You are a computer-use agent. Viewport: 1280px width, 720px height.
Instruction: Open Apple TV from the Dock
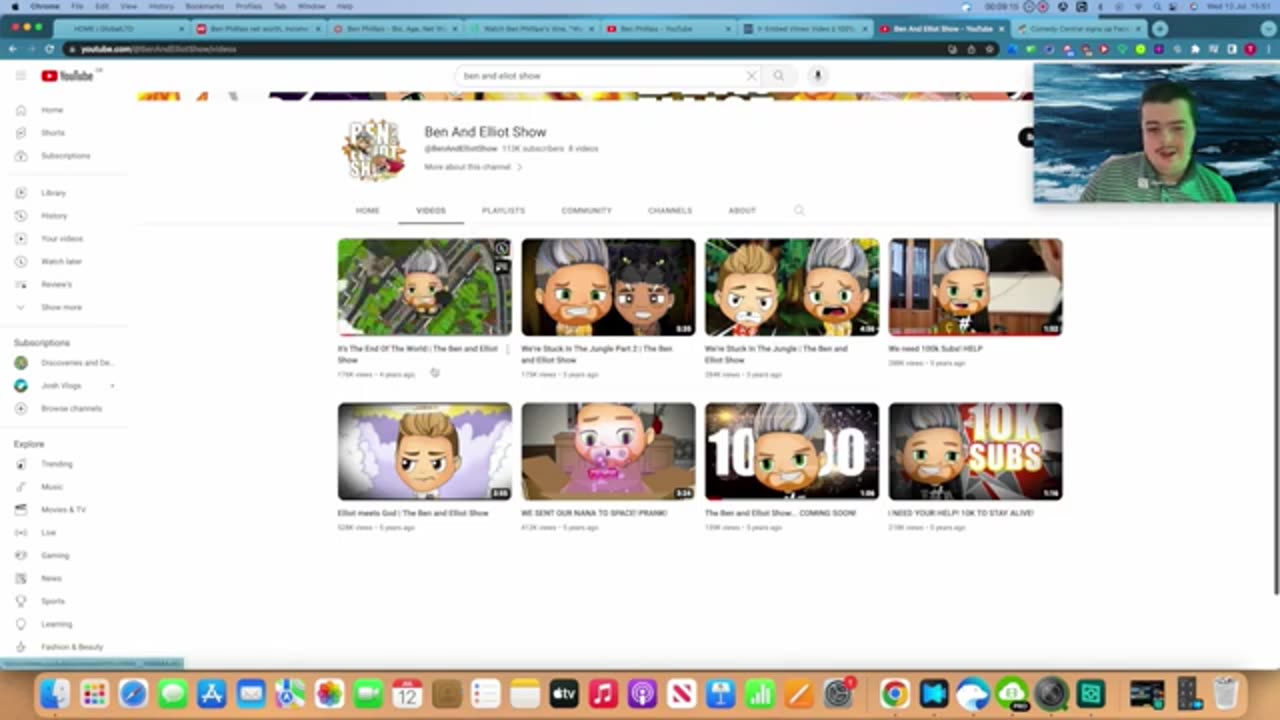(x=564, y=693)
